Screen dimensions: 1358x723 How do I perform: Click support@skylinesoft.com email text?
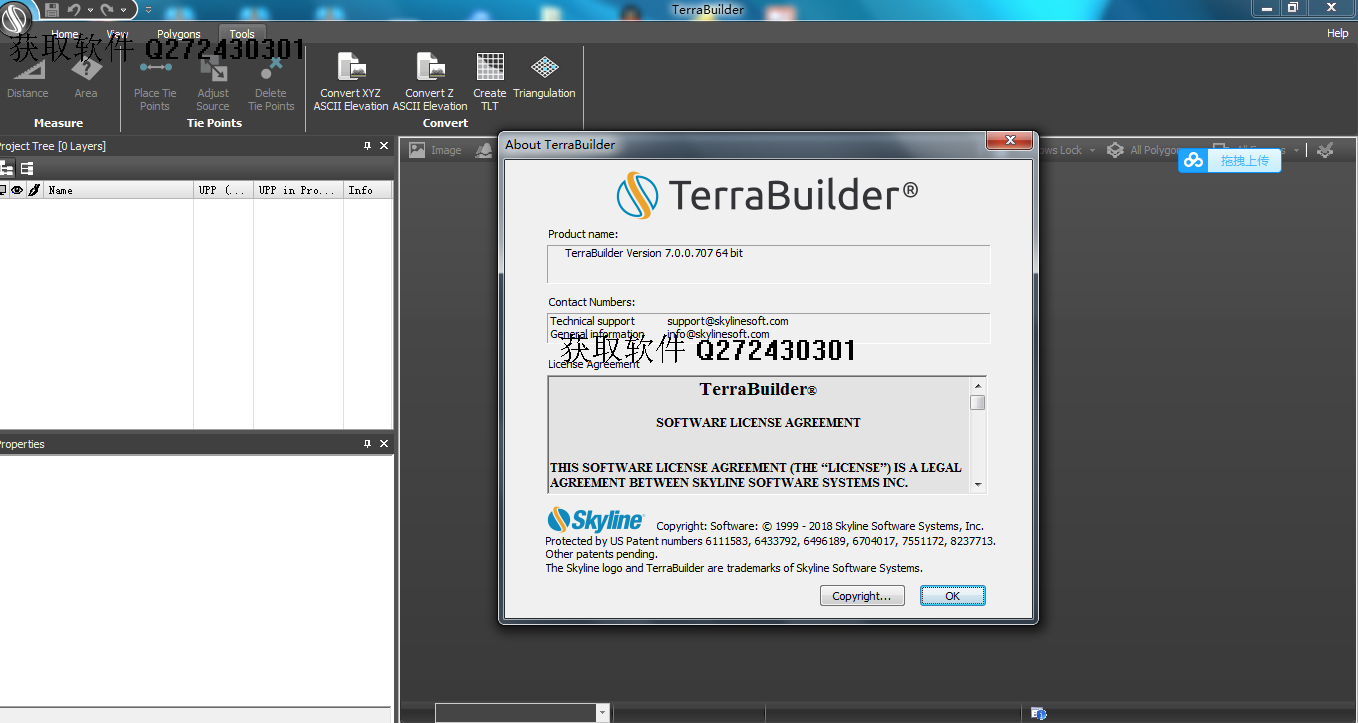tap(728, 321)
